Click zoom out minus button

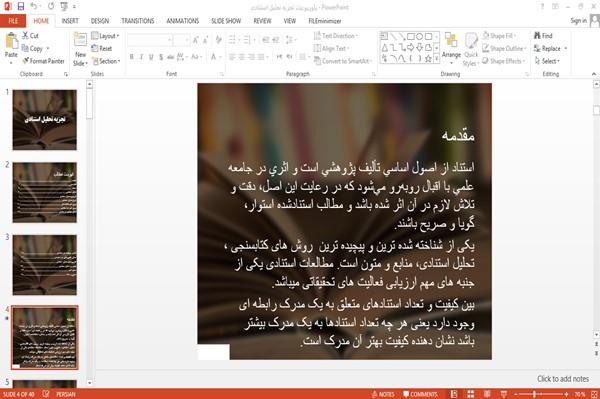click(516, 394)
